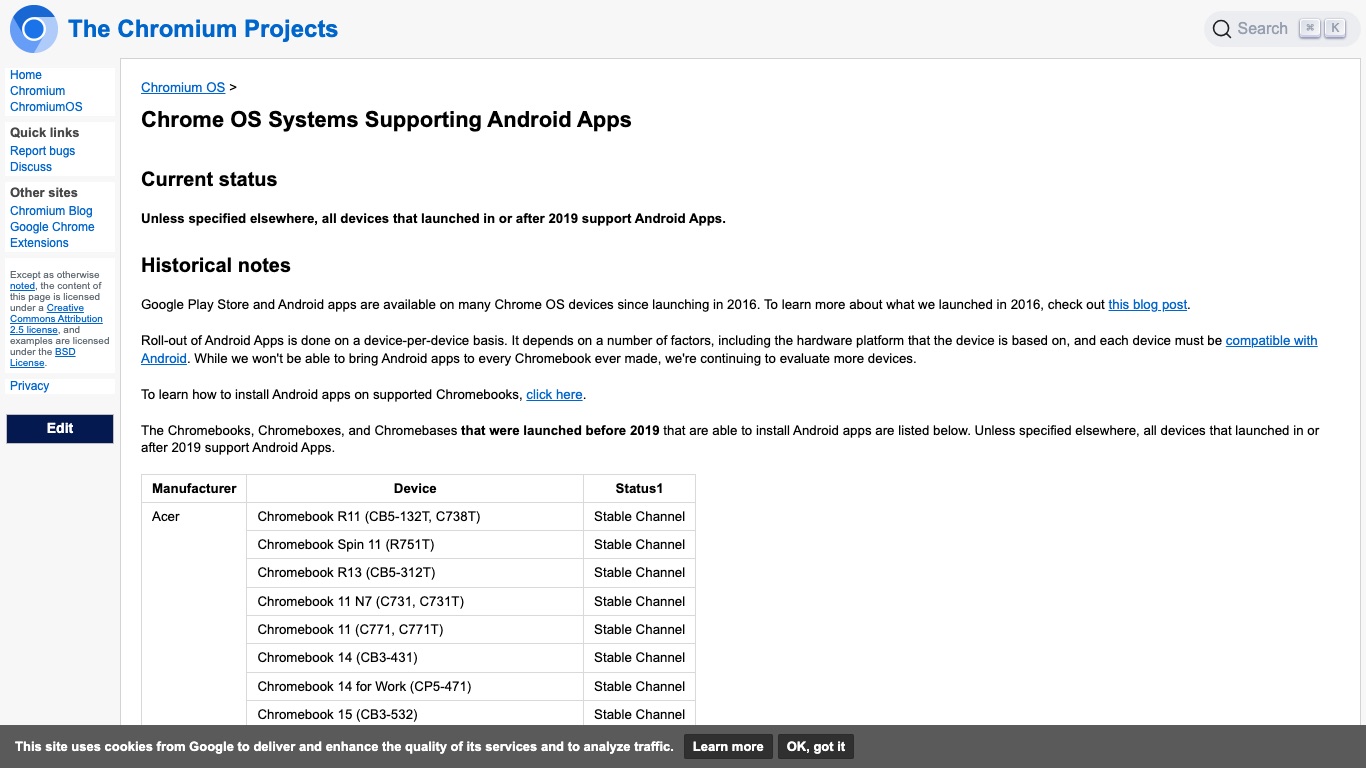Select Chromebook 11 N7 (C731, C731T) cell

[415, 602]
